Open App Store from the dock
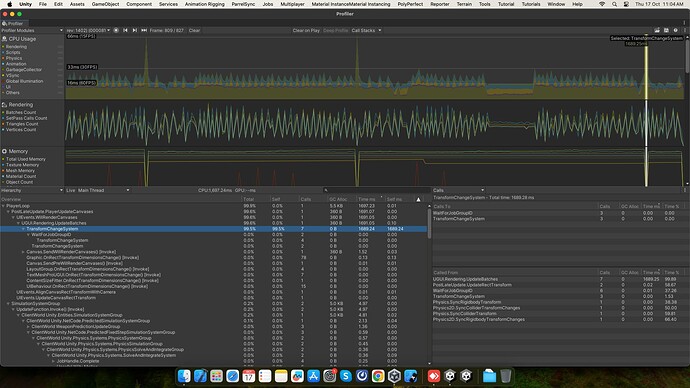This screenshot has height=388, width=690. (313, 376)
